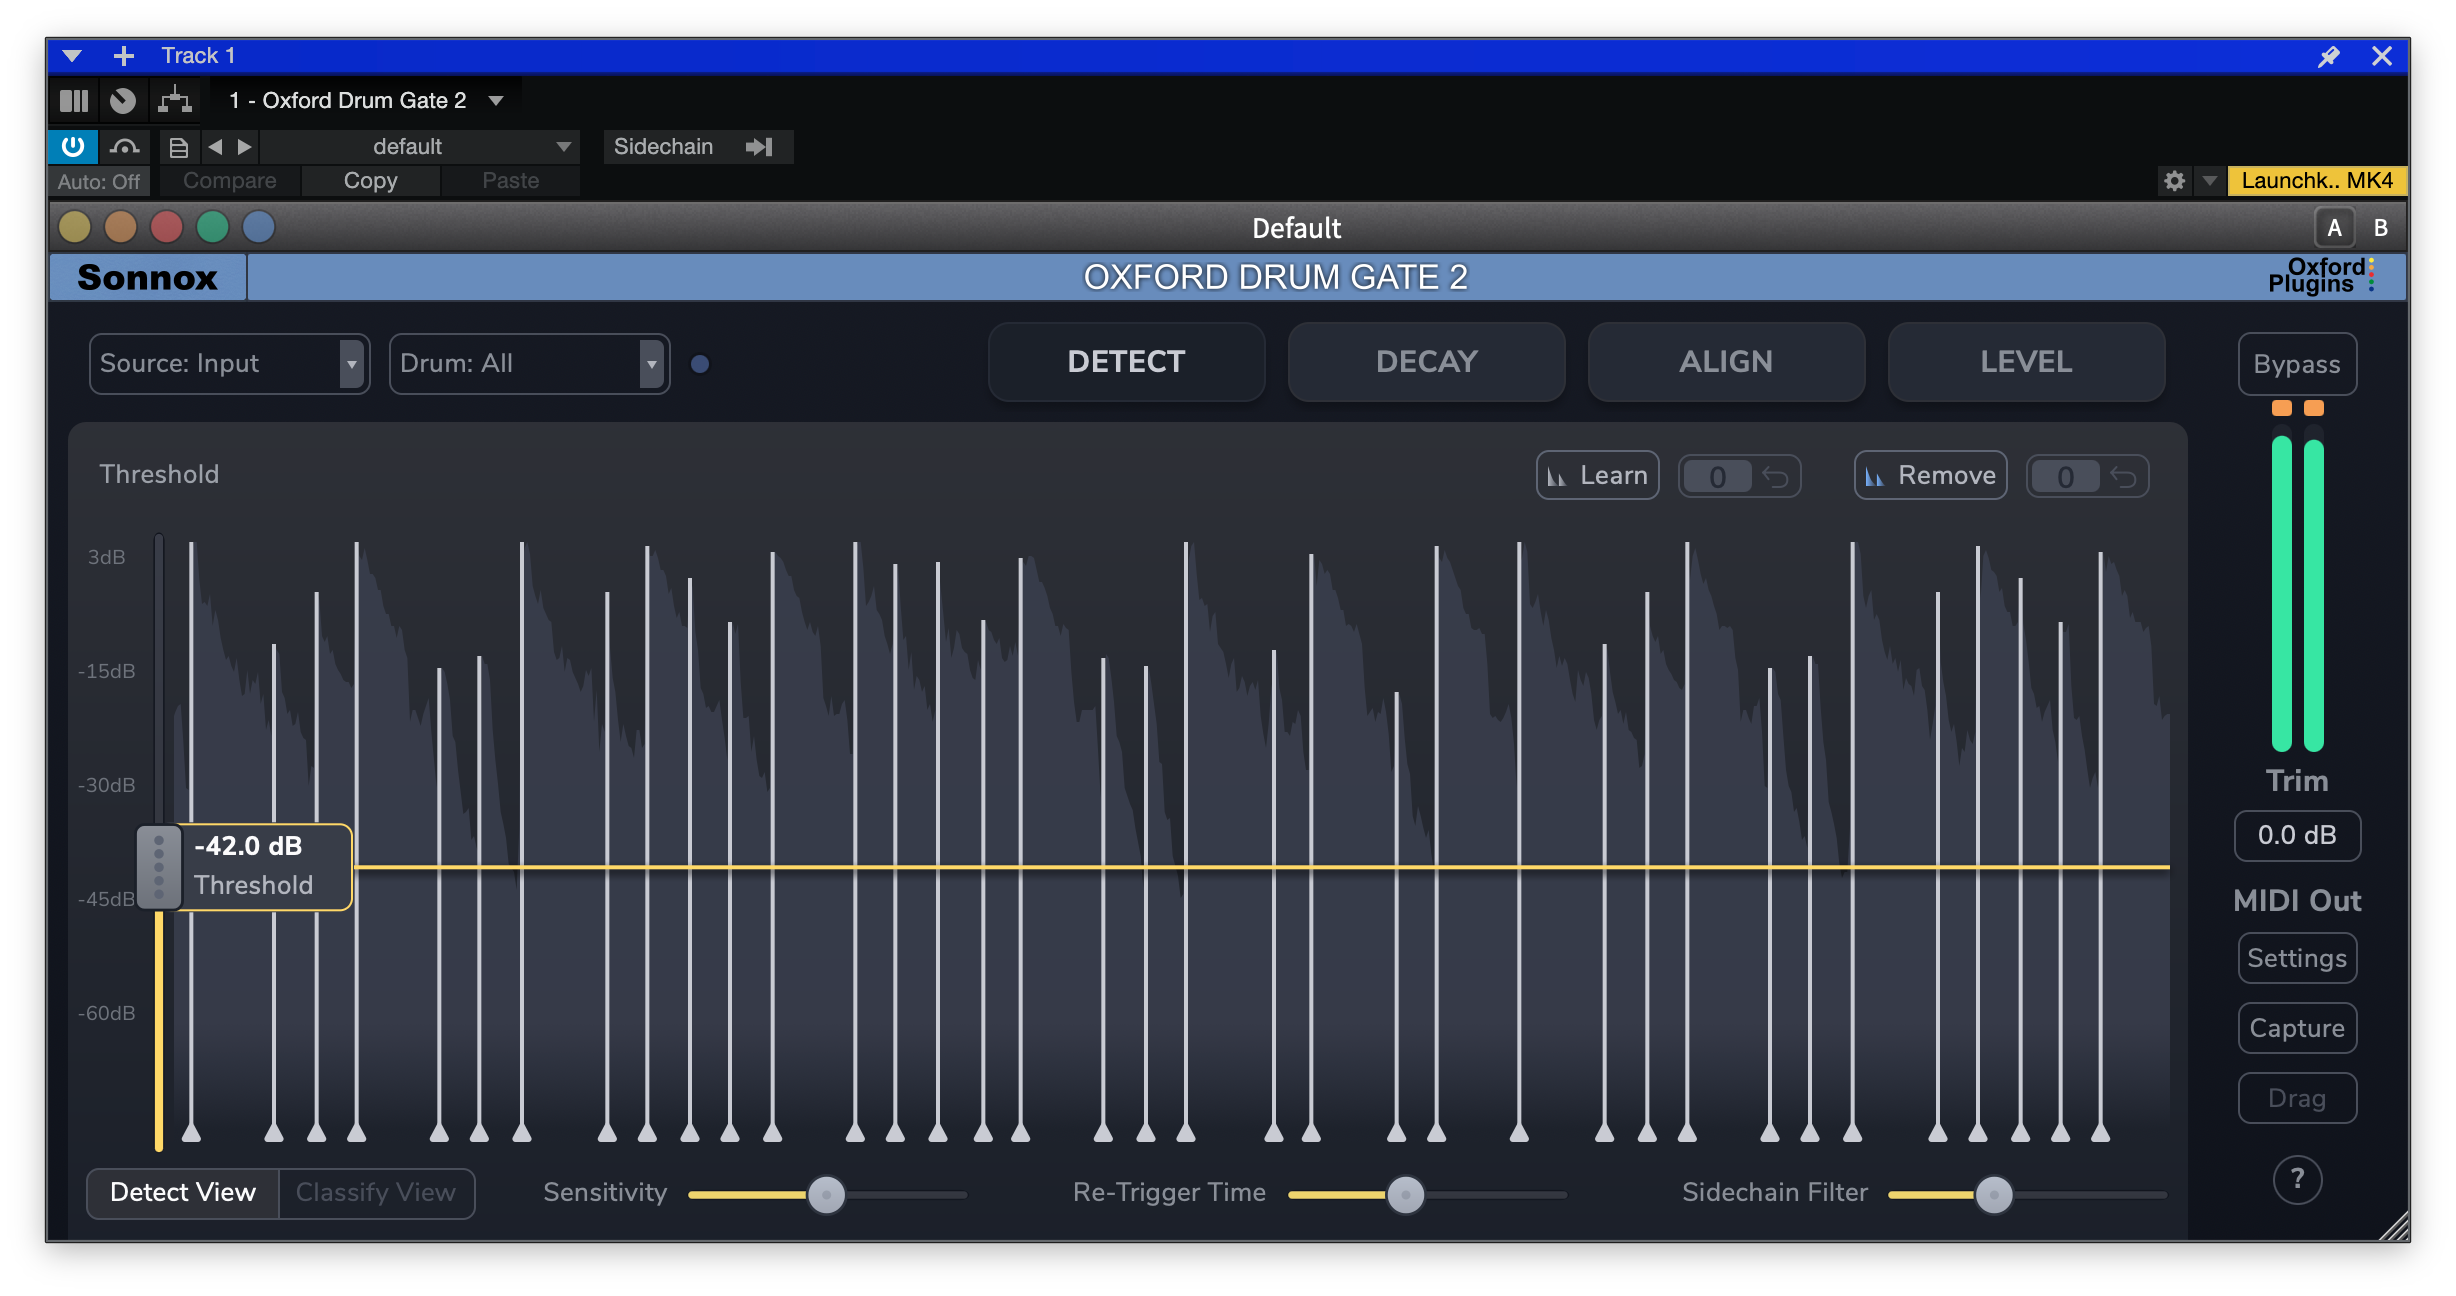Image resolution: width=2456 pixels, height=1296 pixels.
Task: Open the track dropdown triangle menu
Action: pyautogui.click(x=72, y=56)
